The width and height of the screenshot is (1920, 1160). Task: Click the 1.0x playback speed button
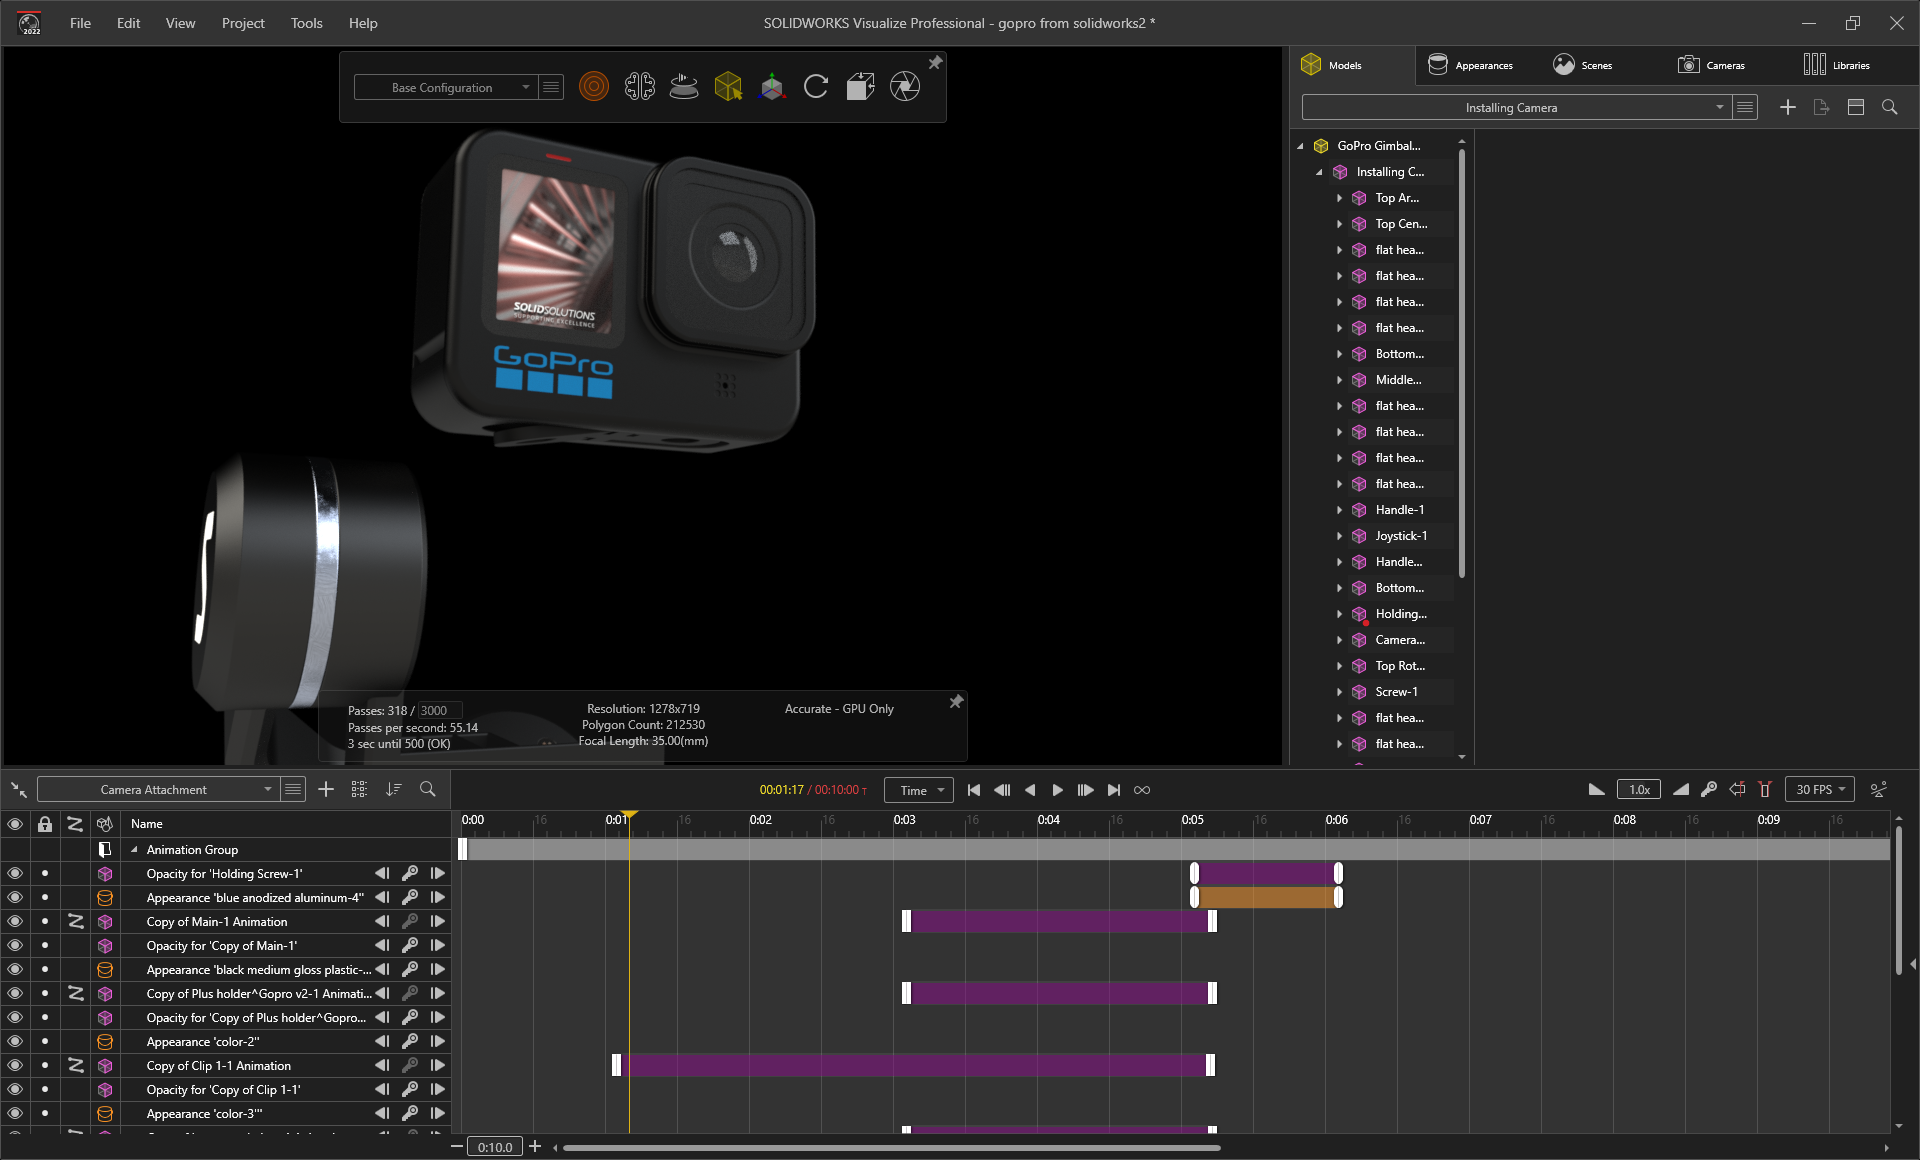(x=1639, y=789)
